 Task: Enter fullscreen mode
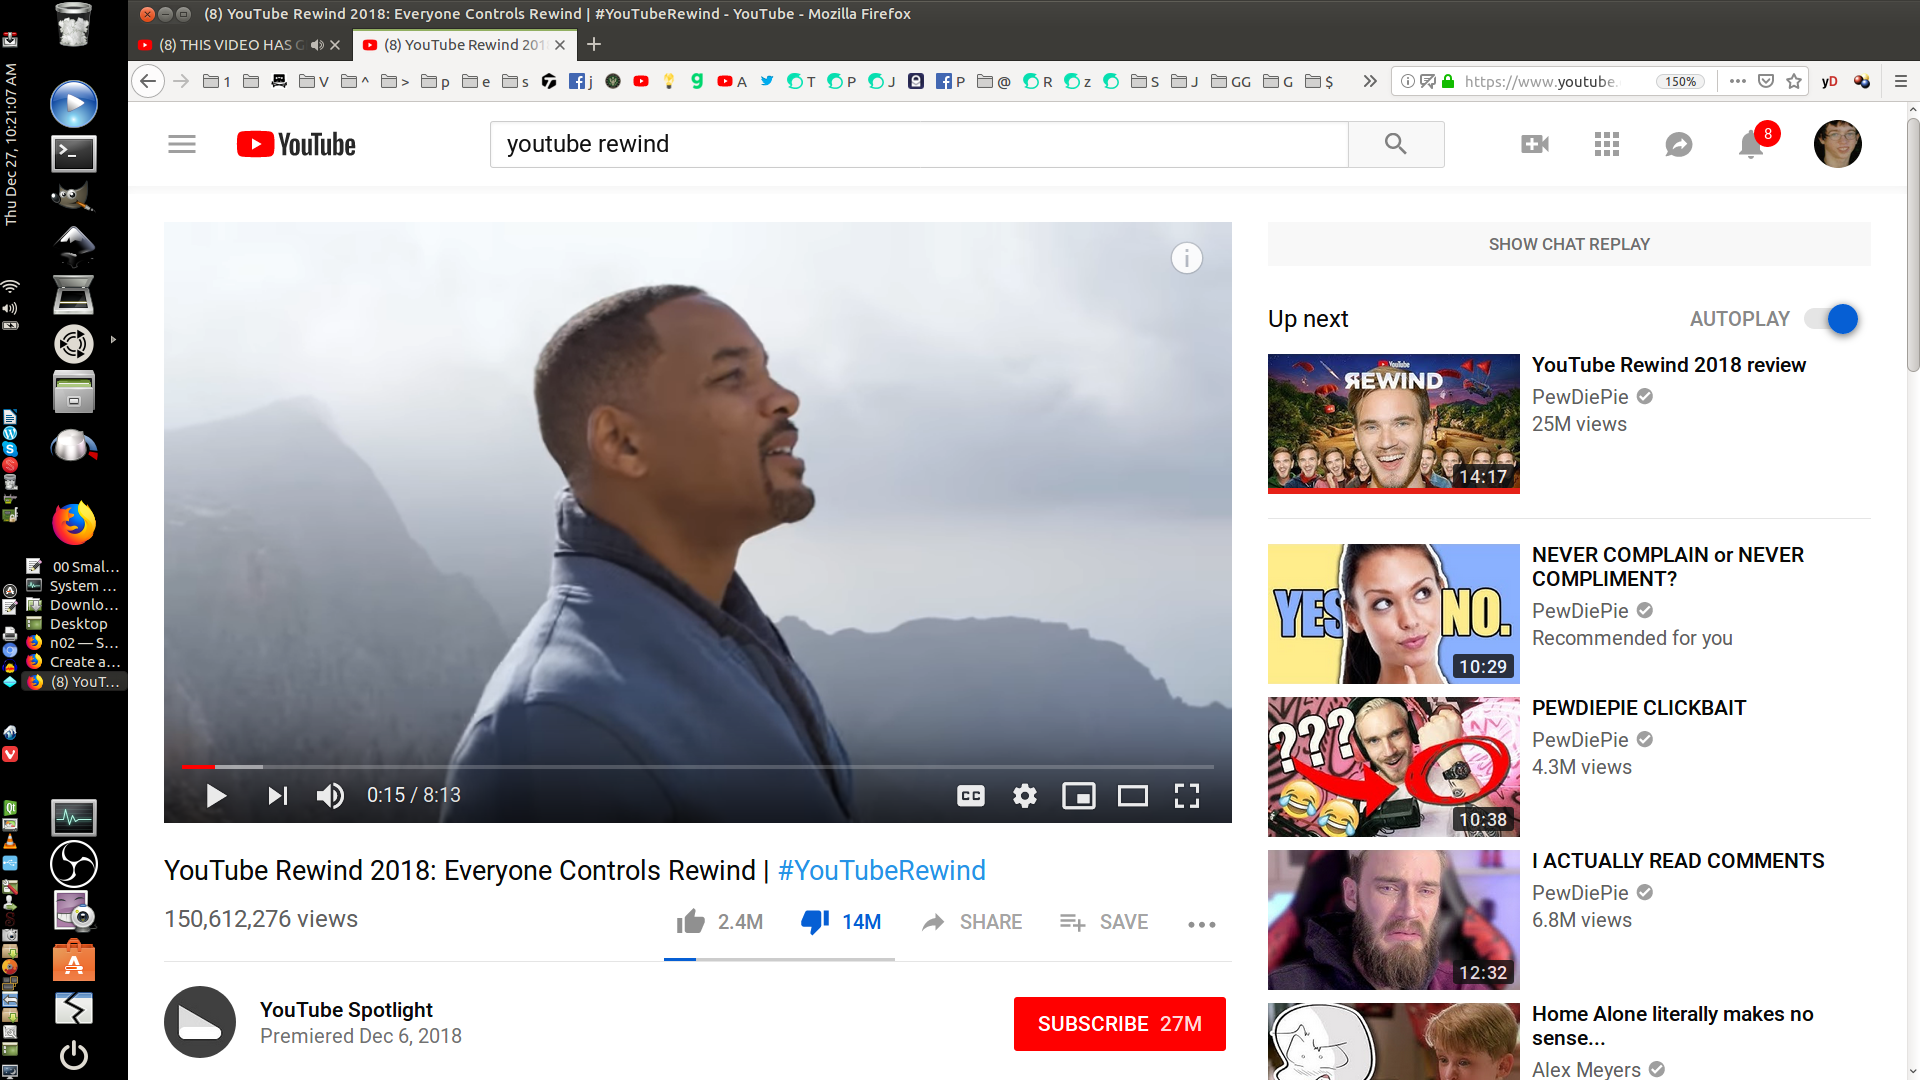(x=1187, y=796)
